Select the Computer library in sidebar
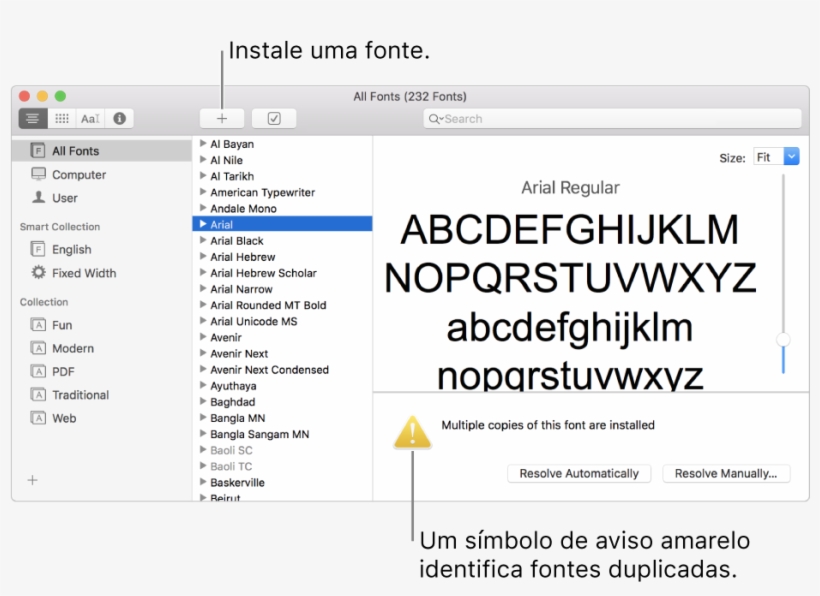Image resolution: width=820 pixels, height=596 pixels. (78, 175)
